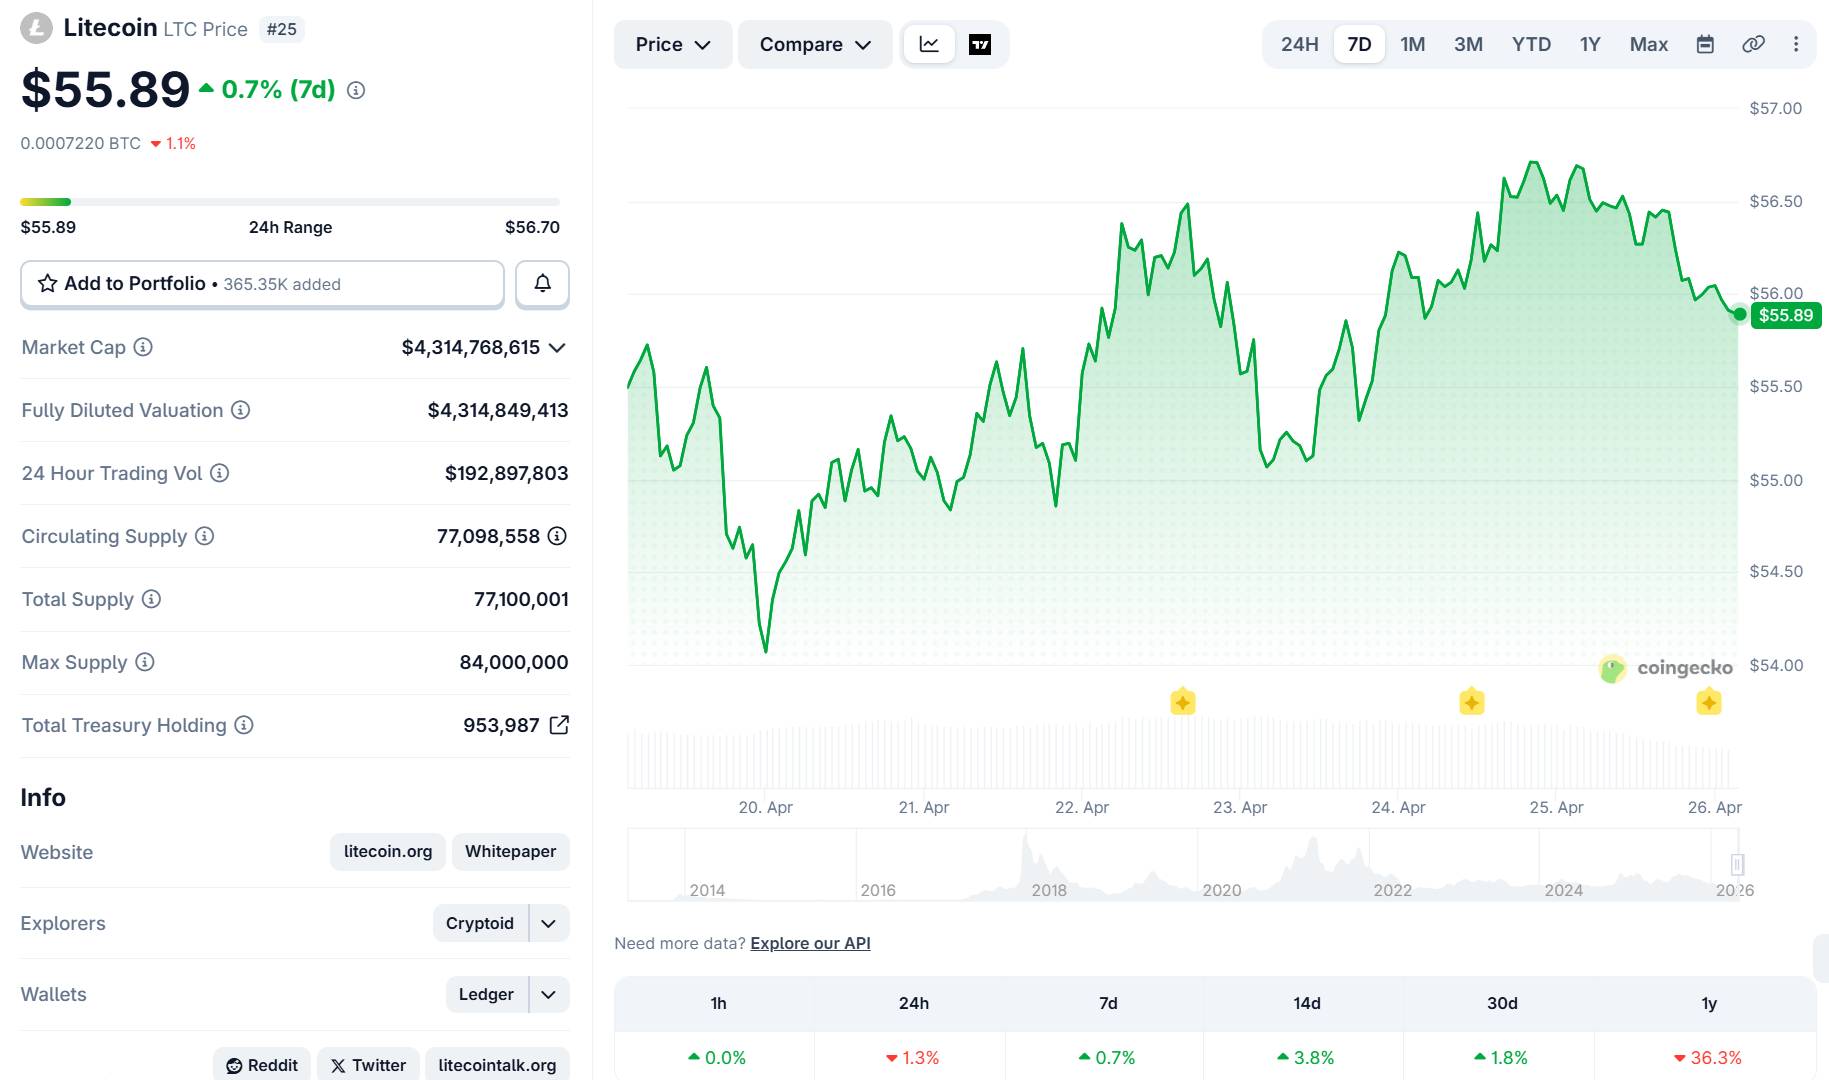Click the historical range slider handle
The image size is (1829, 1080).
1737,864
